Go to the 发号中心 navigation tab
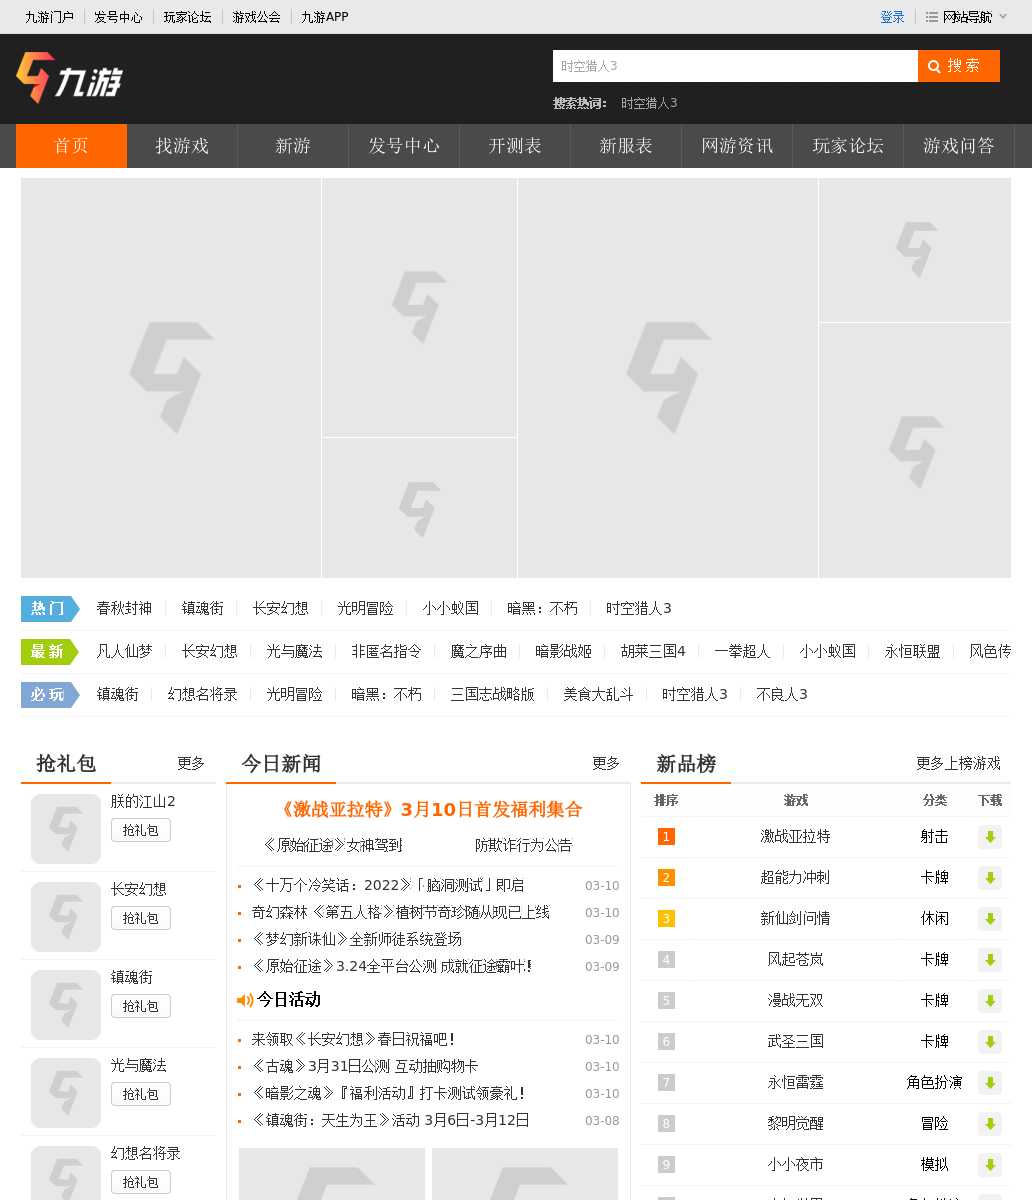 404,146
